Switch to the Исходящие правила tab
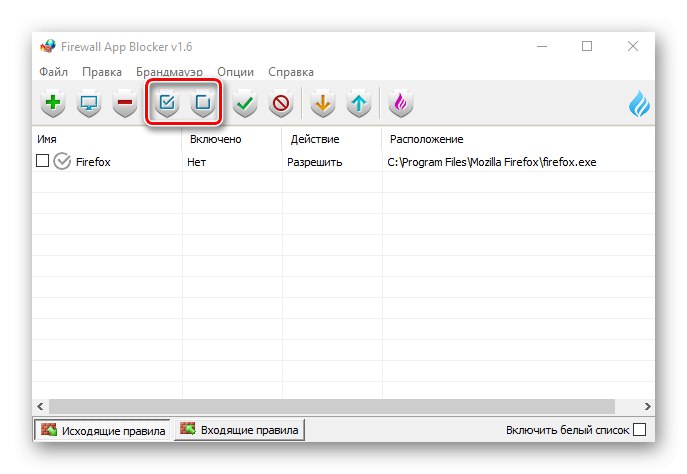This screenshot has width=687, height=474. (x=102, y=430)
